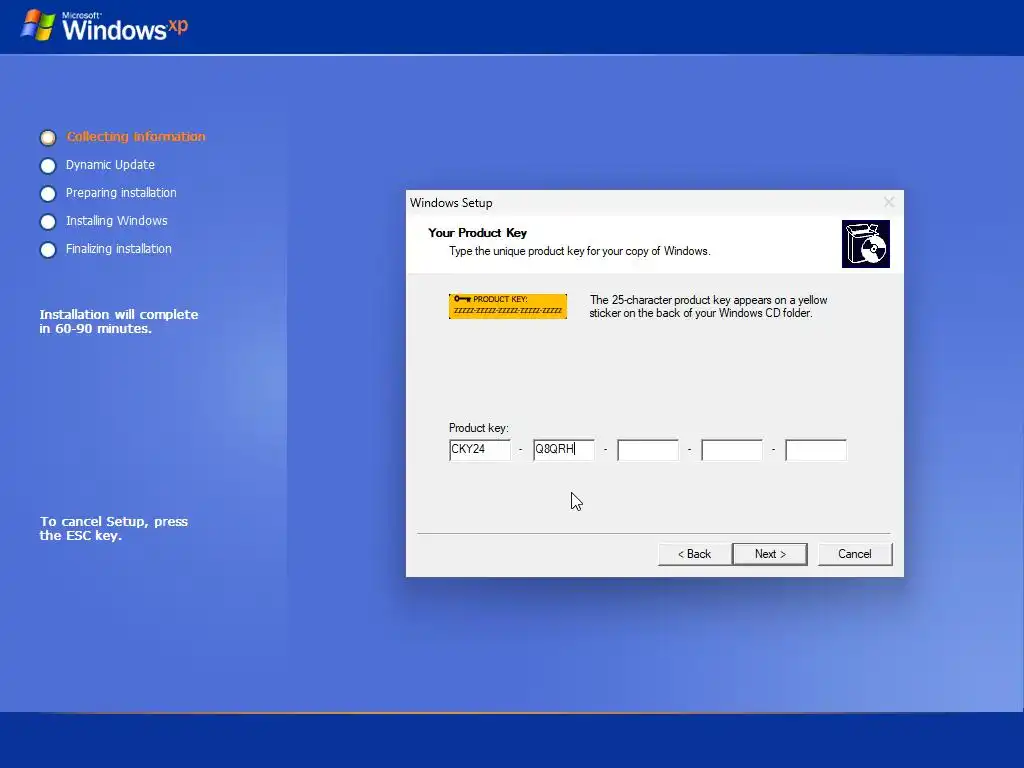The height and width of the screenshot is (768, 1024).
Task: Click the 'Windows Setup' title bar text
Action: click(451, 202)
